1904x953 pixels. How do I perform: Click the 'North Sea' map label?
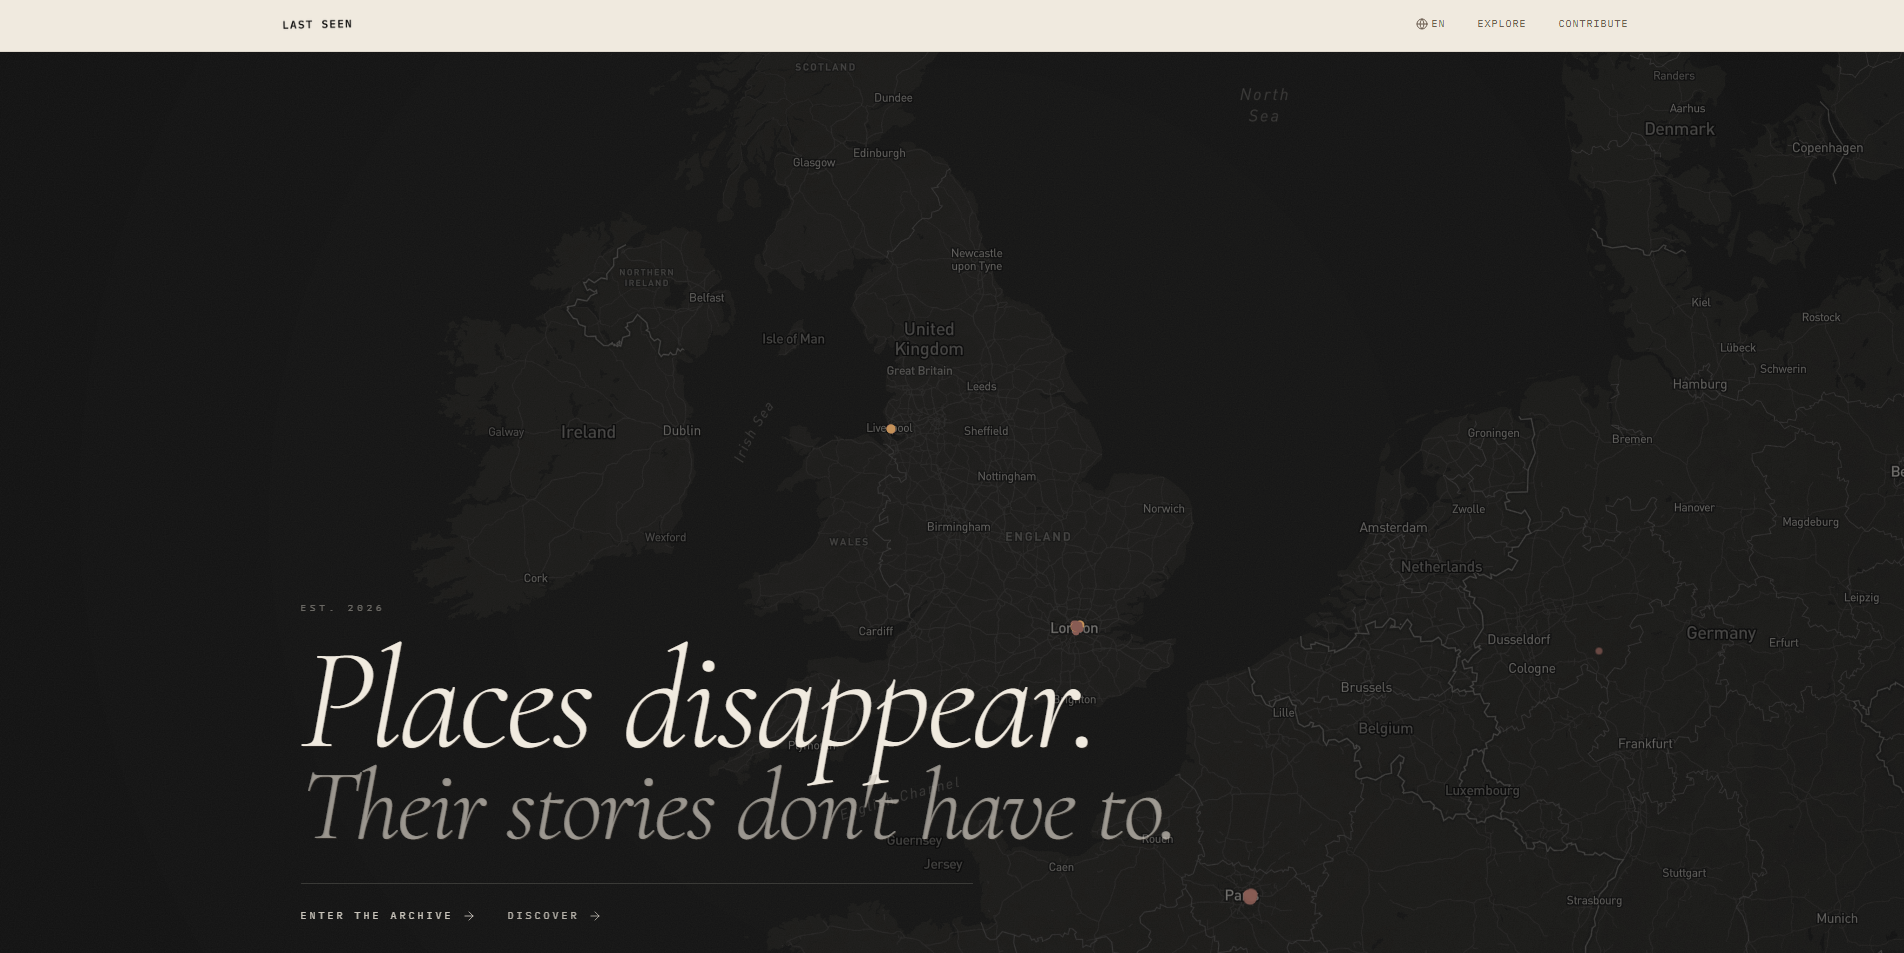click(1264, 105)
